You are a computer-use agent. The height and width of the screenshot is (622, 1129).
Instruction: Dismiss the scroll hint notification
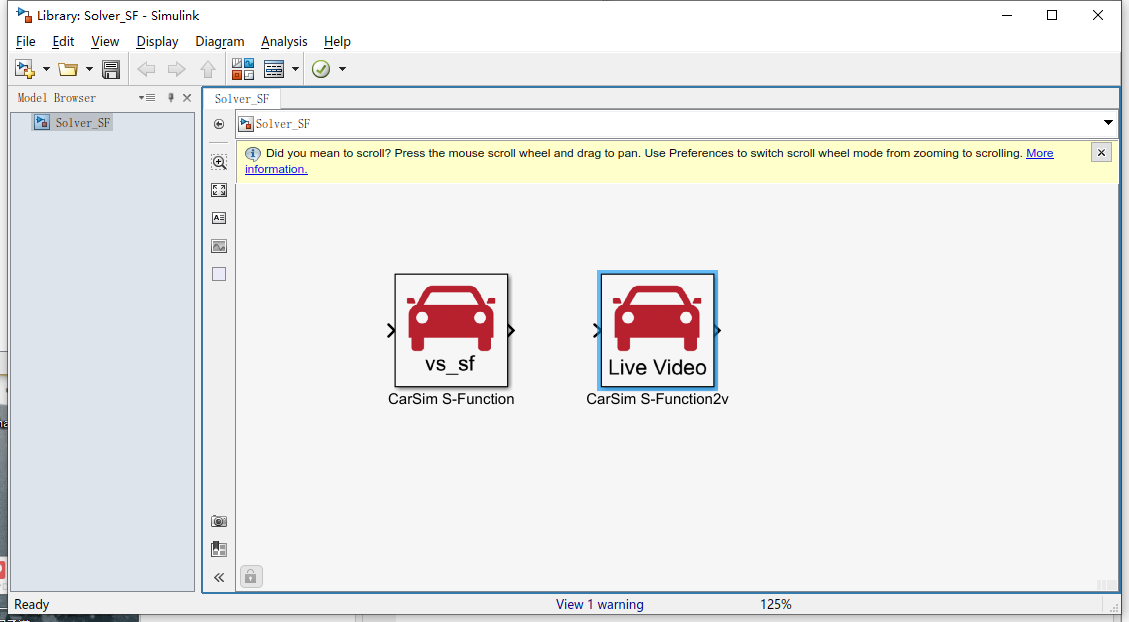click(1101, 153)
